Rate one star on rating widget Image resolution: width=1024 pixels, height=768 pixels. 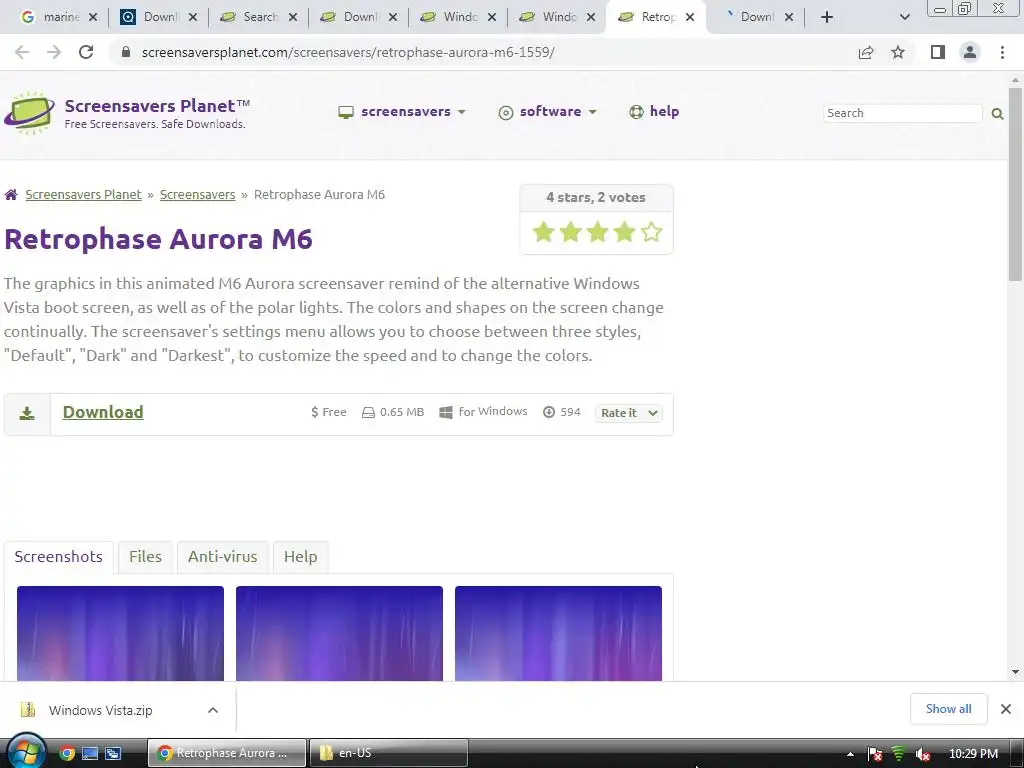pos(543,232)
